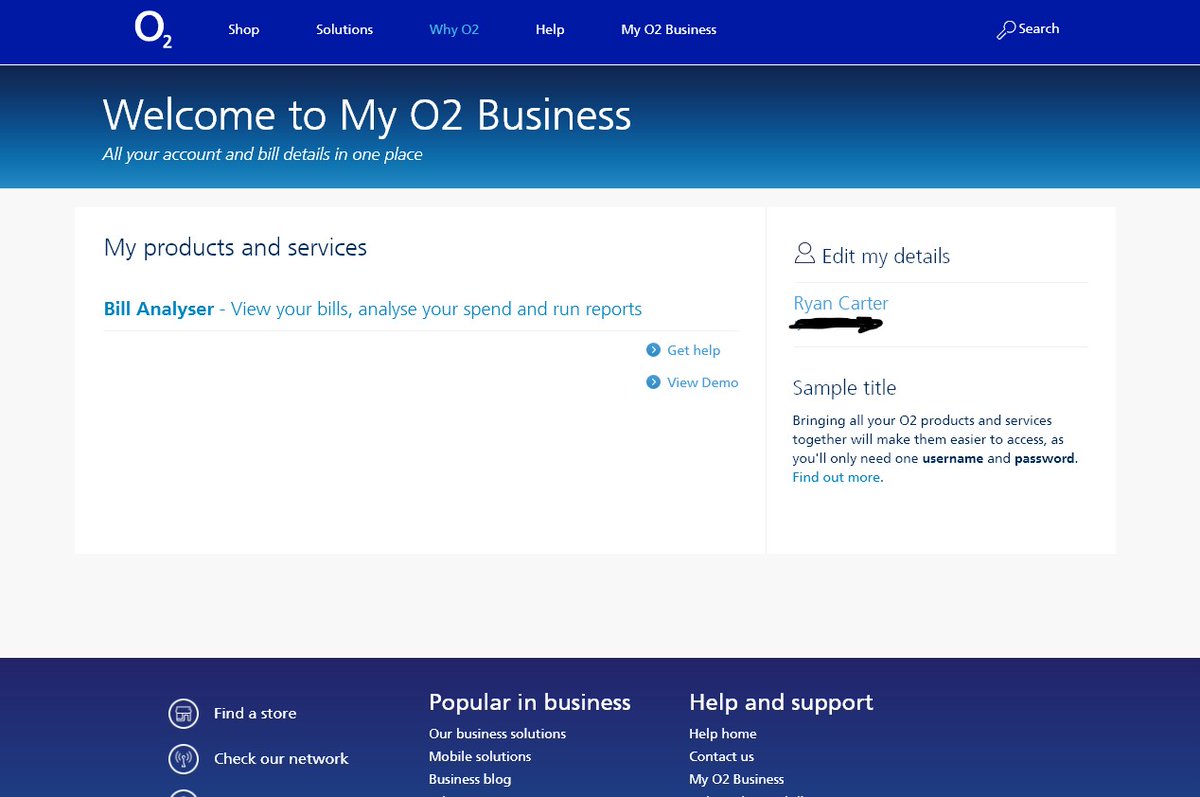Open Edit my details

pos(886,256)
